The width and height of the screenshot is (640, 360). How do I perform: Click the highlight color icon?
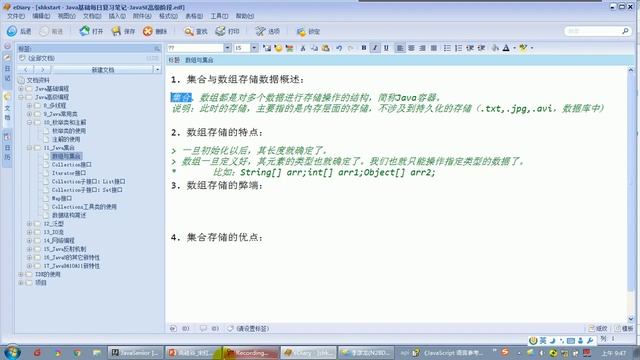[523, 48]
